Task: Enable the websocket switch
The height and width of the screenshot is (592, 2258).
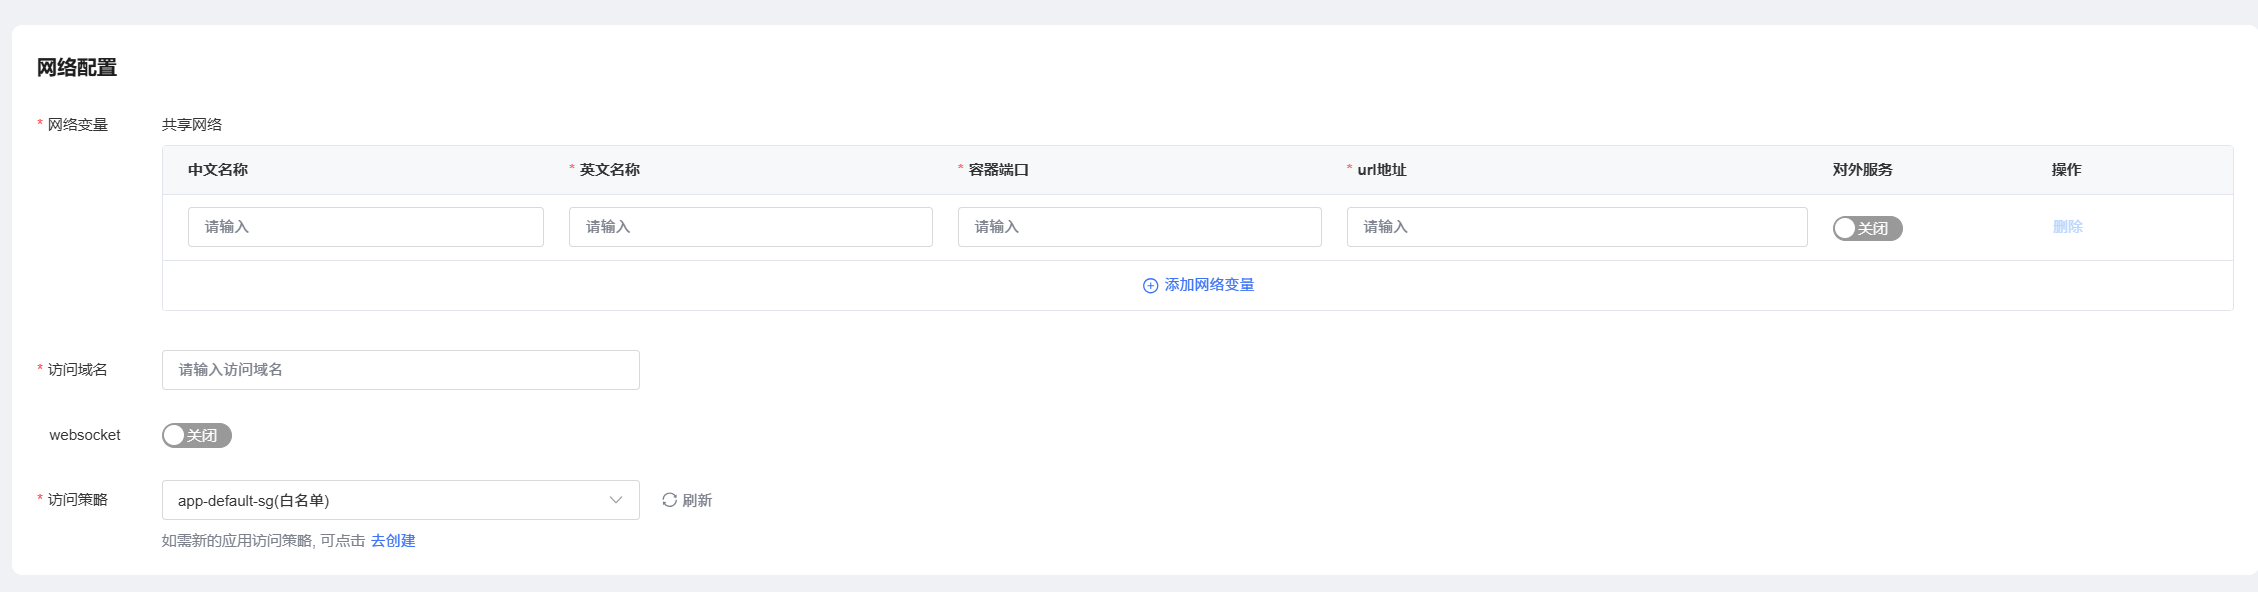Action: tap(196, 435)
